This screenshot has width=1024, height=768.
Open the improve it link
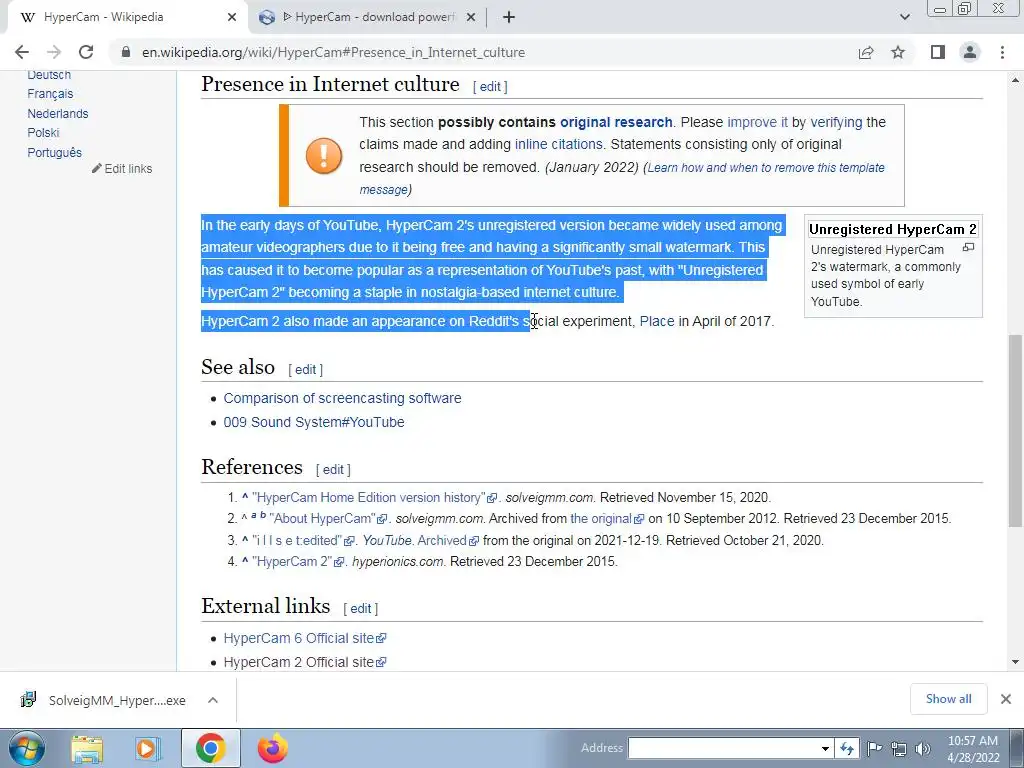(758, 122)
